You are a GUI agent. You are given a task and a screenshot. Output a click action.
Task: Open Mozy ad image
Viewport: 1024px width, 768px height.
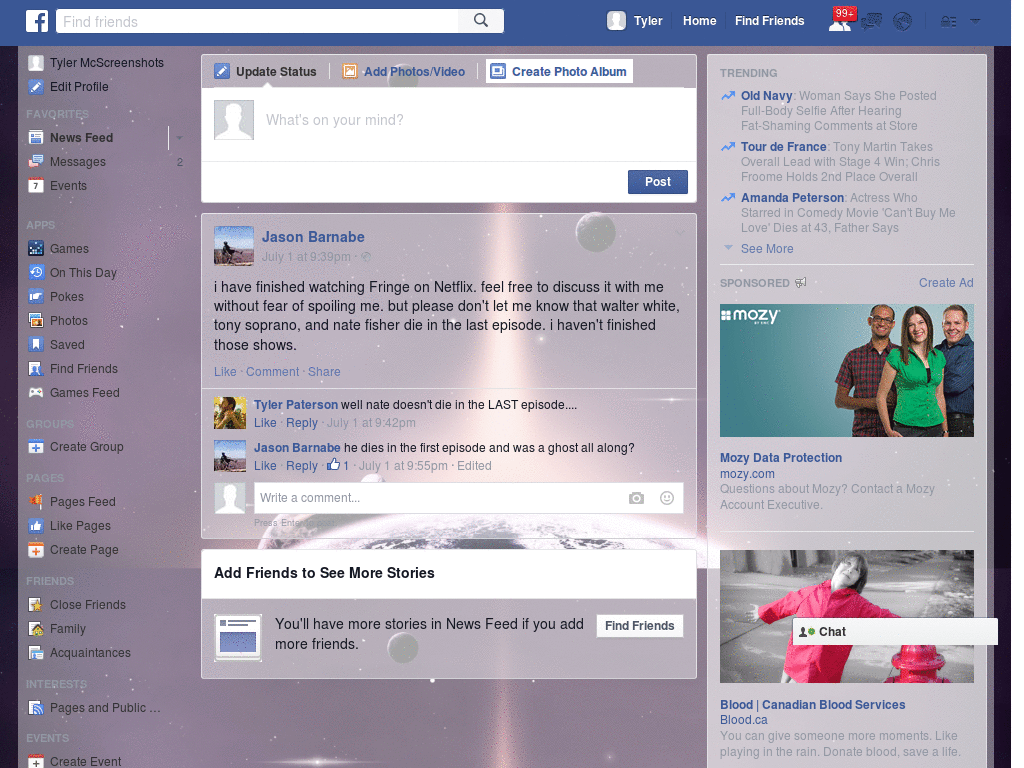(846, 370)
